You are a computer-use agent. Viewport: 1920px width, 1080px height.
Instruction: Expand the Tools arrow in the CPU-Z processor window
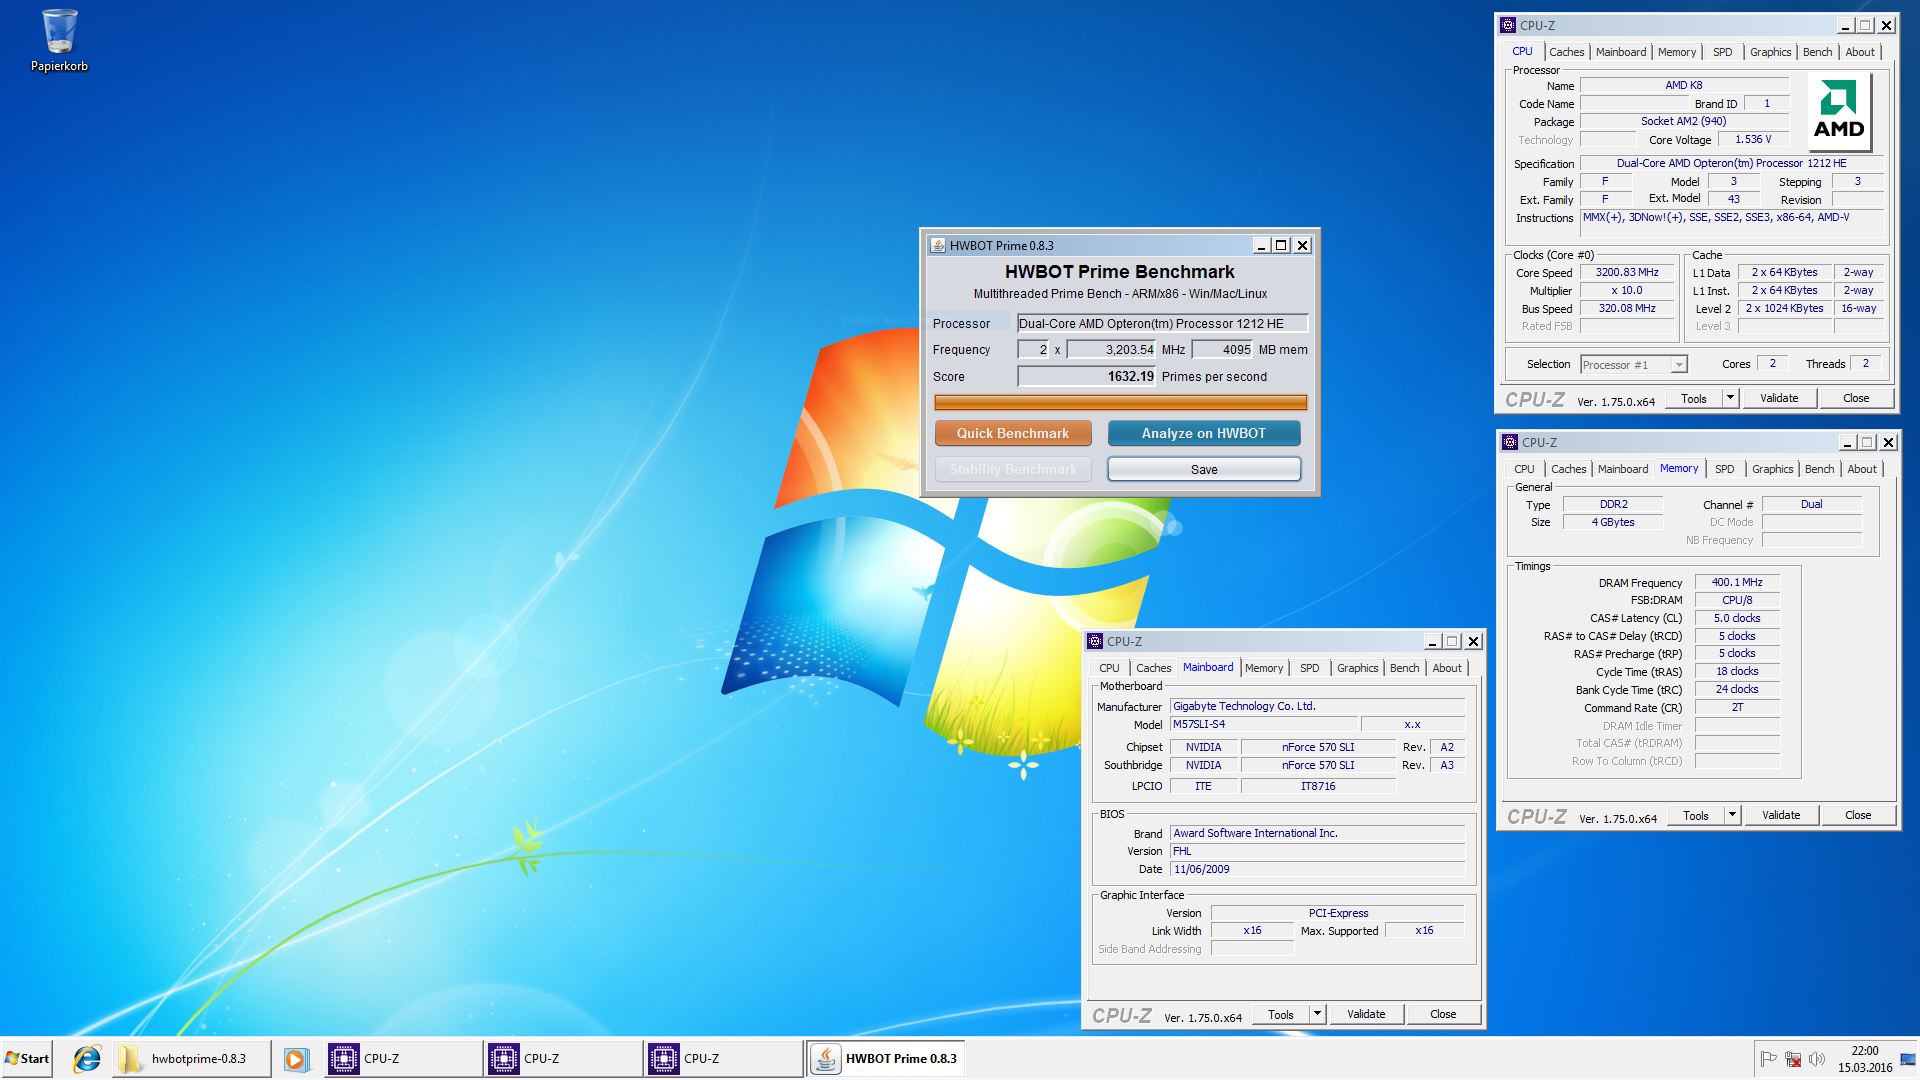tap(1730, 398)
